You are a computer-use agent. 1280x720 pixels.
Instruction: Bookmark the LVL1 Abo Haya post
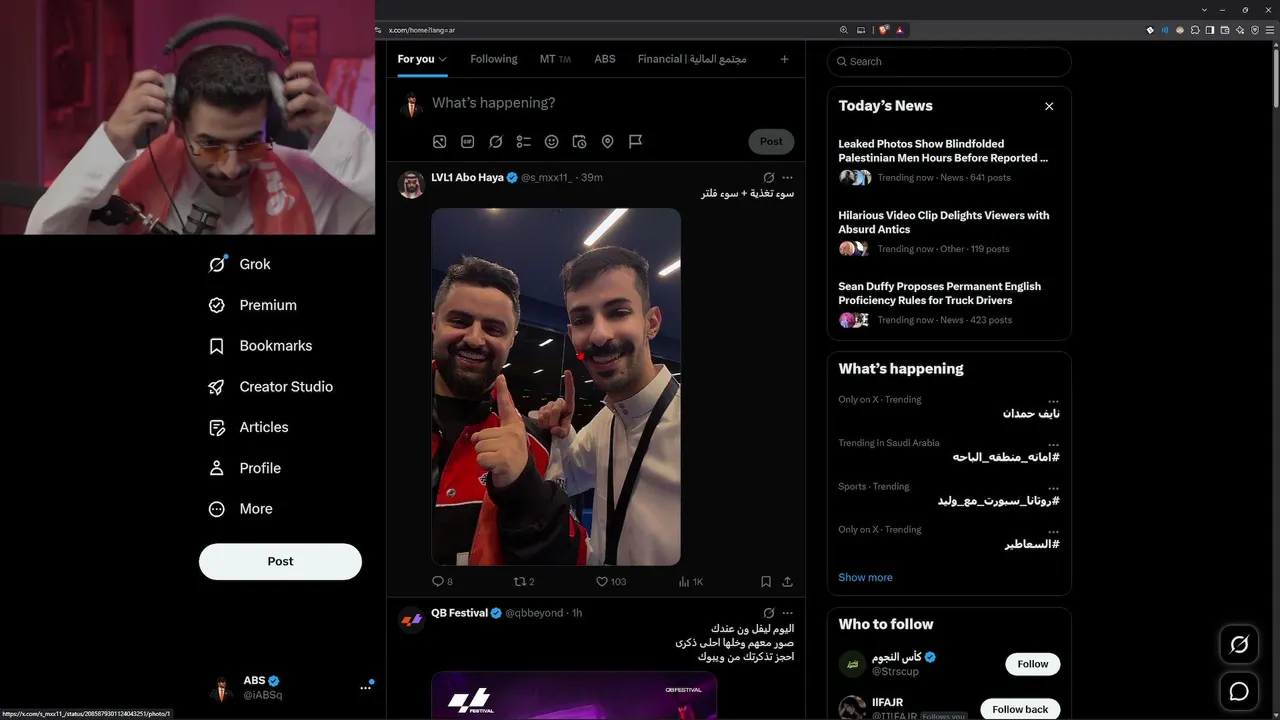pos(765,581)
